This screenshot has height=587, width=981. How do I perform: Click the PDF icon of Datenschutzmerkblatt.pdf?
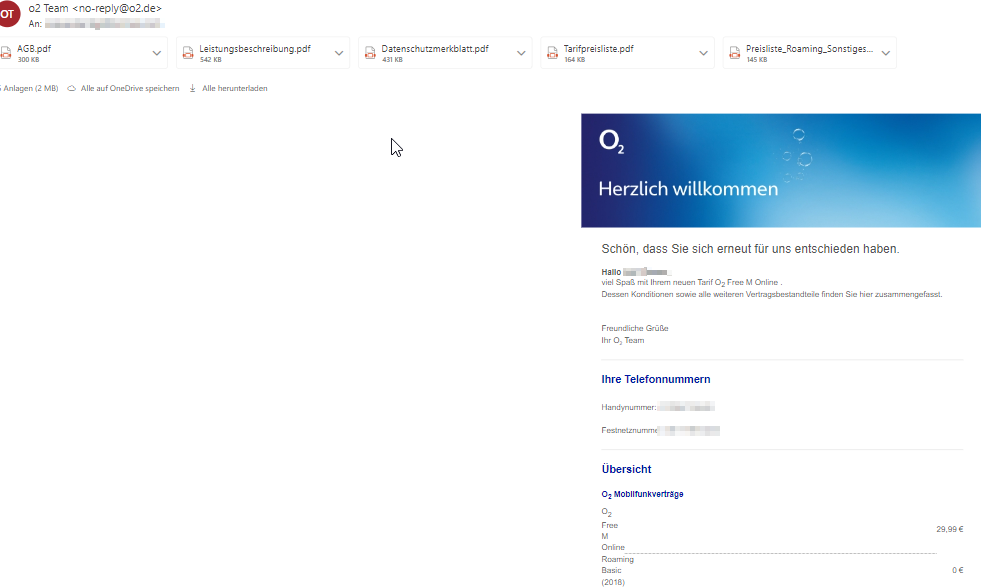click(370, 53)
